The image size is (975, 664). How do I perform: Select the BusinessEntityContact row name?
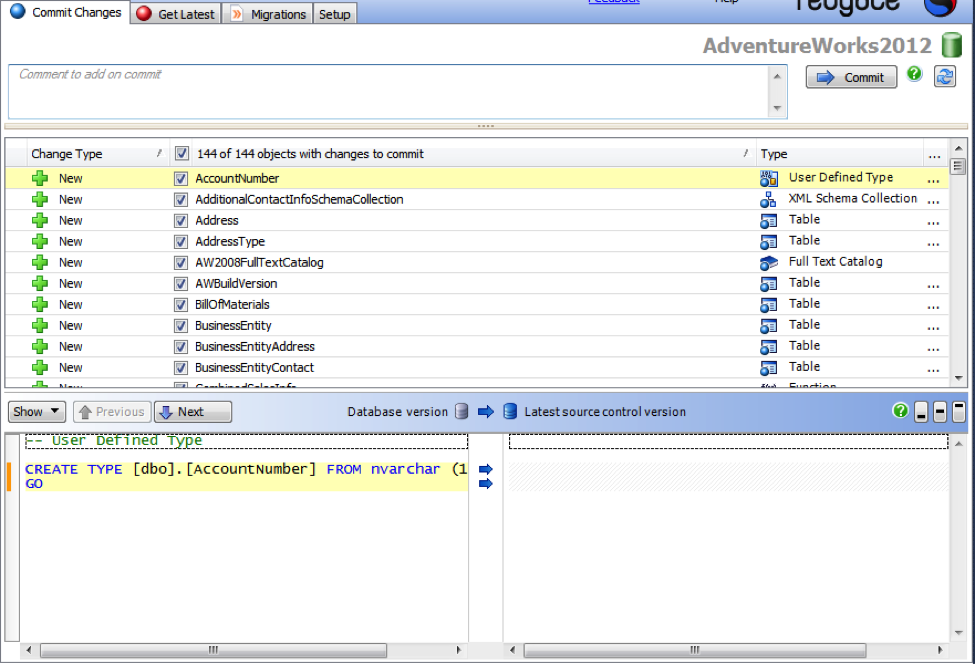[x=254, y=368]
